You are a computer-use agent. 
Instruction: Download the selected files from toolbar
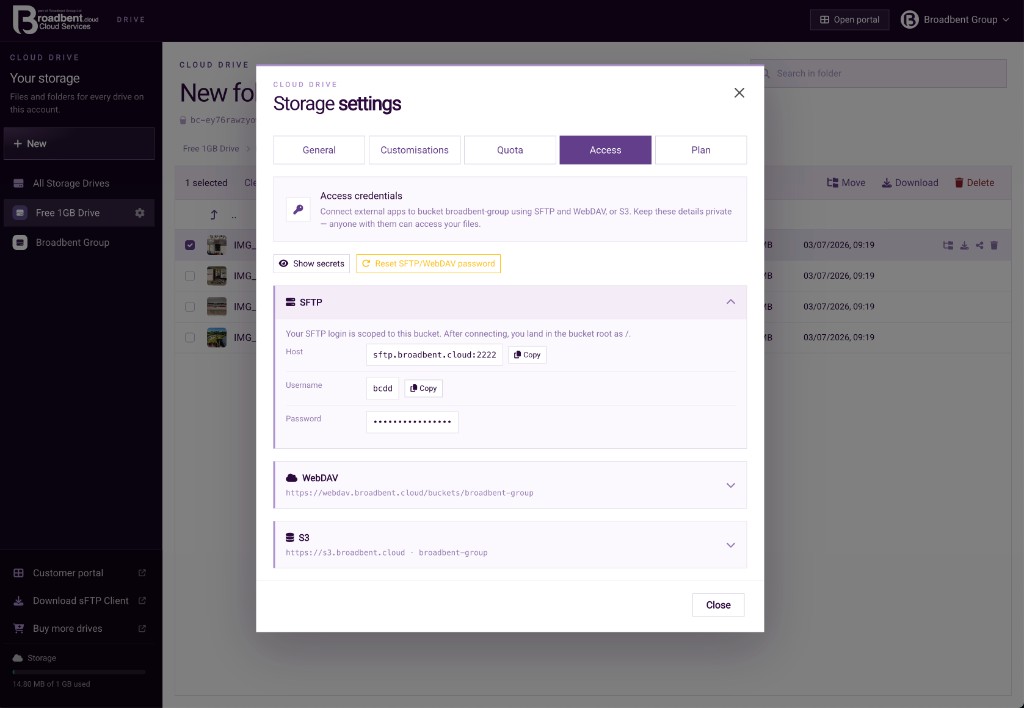pos(910,183)
